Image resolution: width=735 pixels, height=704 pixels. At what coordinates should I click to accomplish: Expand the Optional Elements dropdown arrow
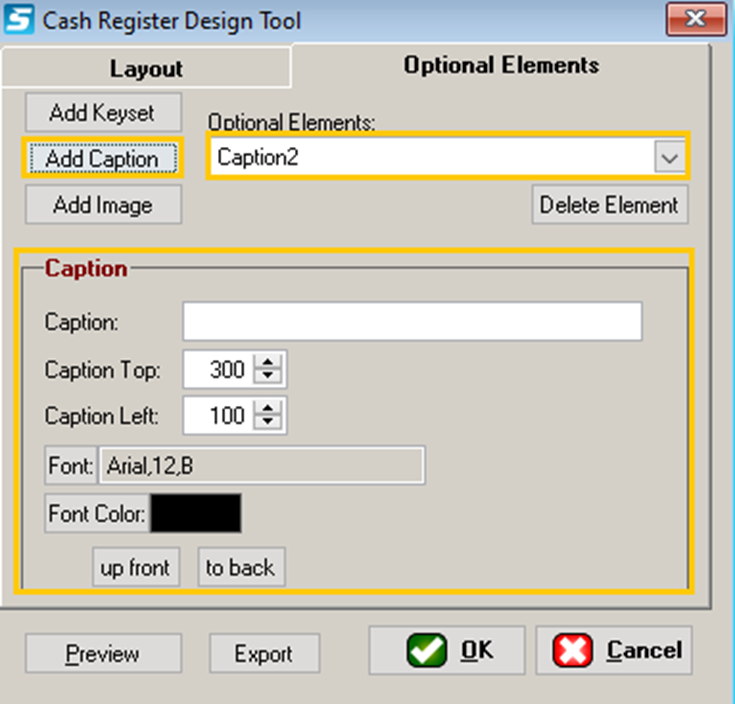click(668, 158)
